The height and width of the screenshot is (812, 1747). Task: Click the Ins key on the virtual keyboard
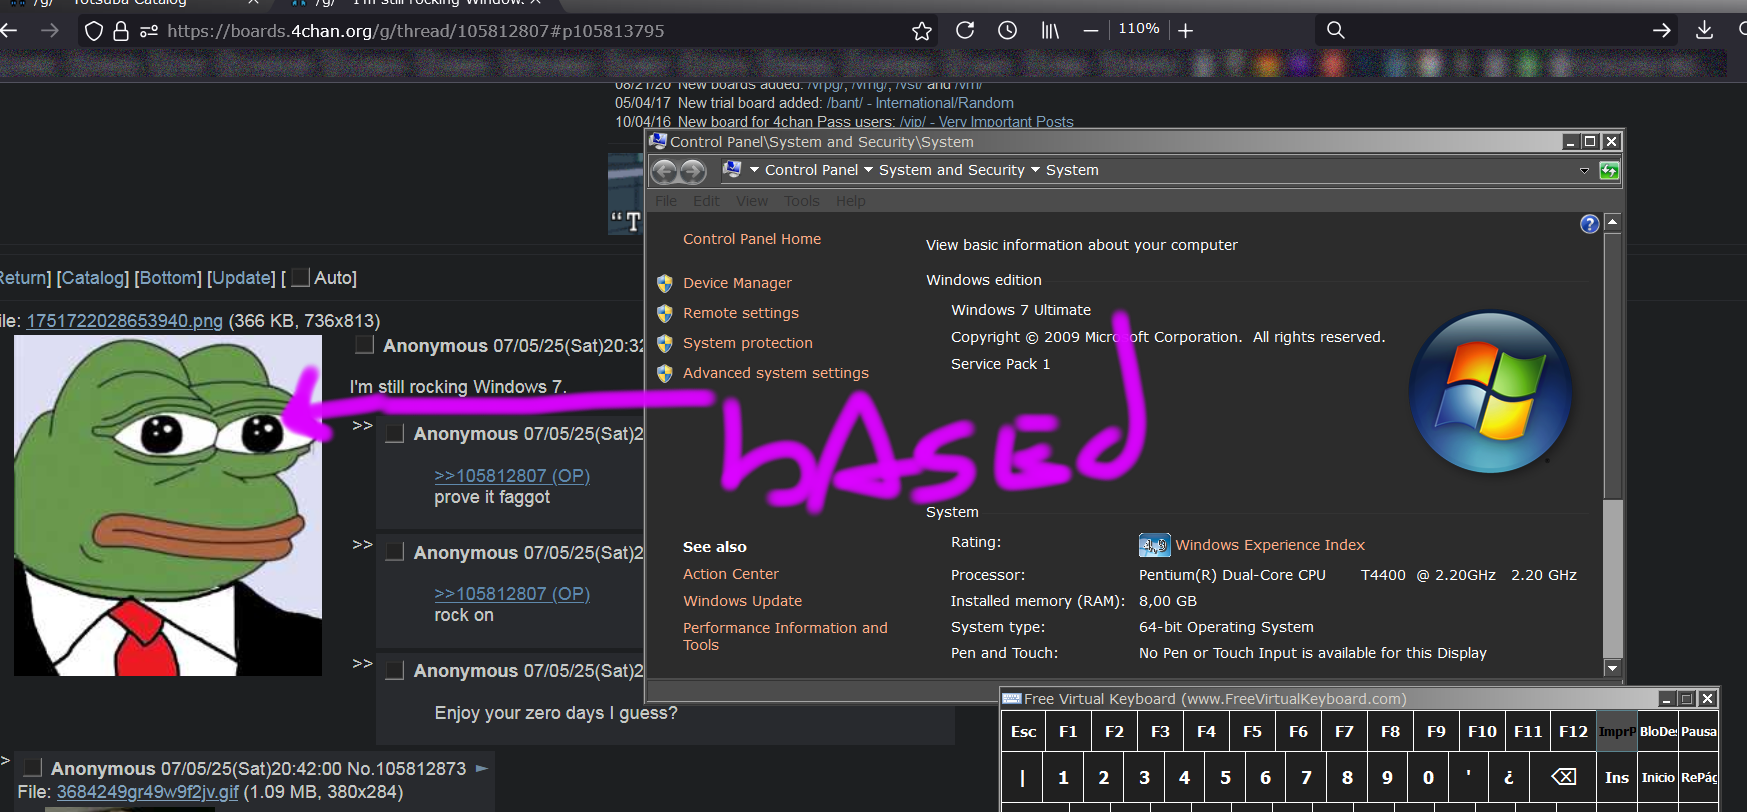(x=1617, y=777)
